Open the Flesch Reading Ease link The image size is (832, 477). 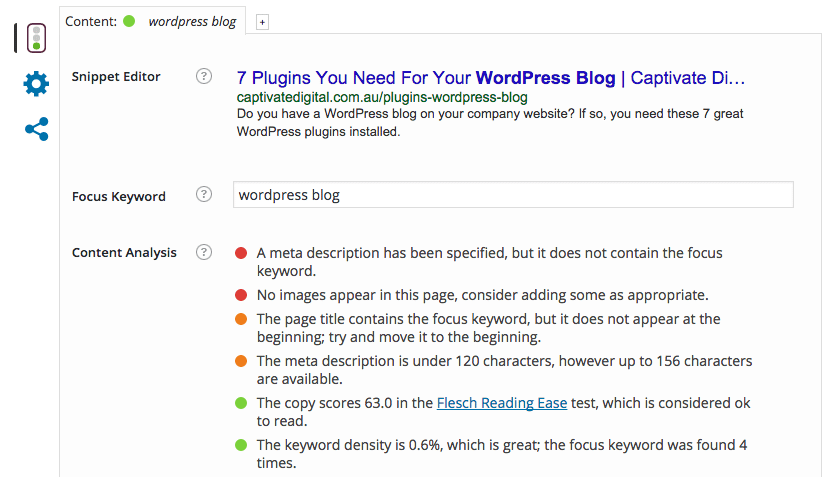pyautogui.click(x=502, y=403)
